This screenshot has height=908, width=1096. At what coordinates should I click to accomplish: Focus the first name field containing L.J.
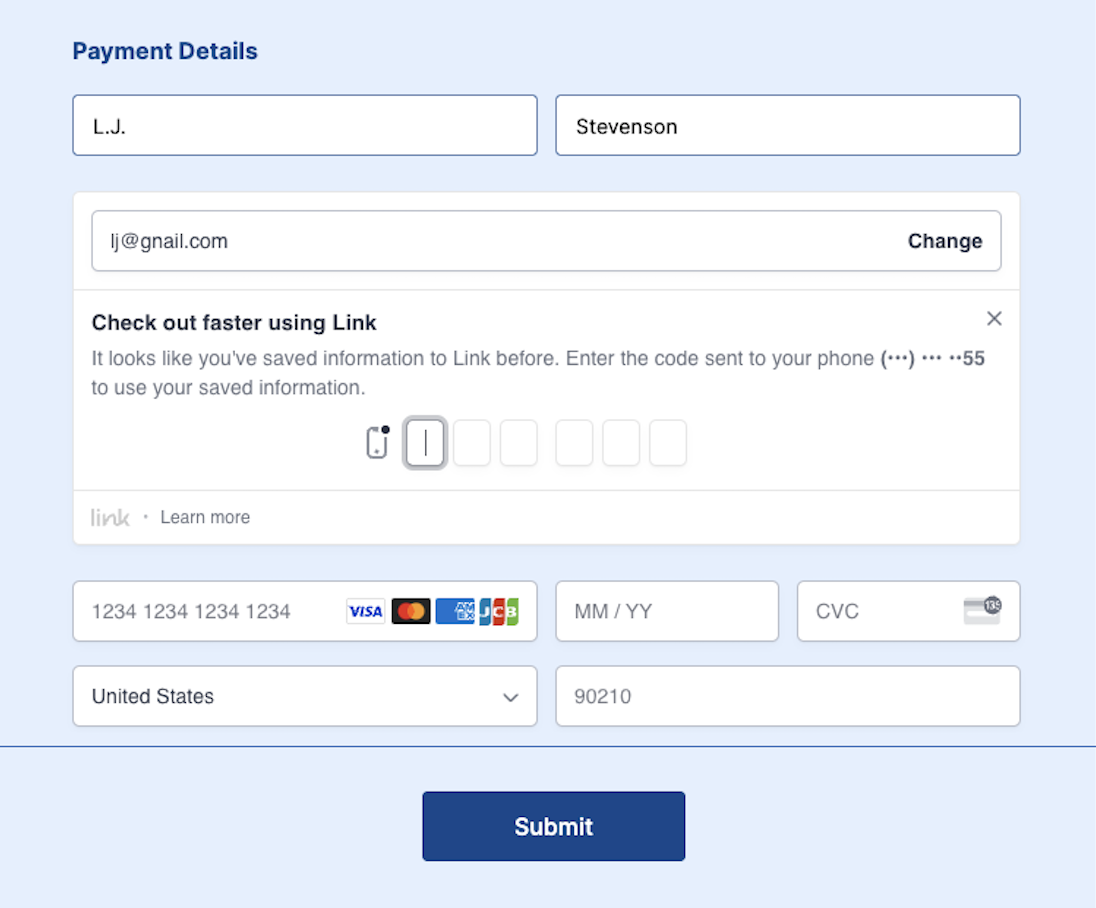pos(304,126)
